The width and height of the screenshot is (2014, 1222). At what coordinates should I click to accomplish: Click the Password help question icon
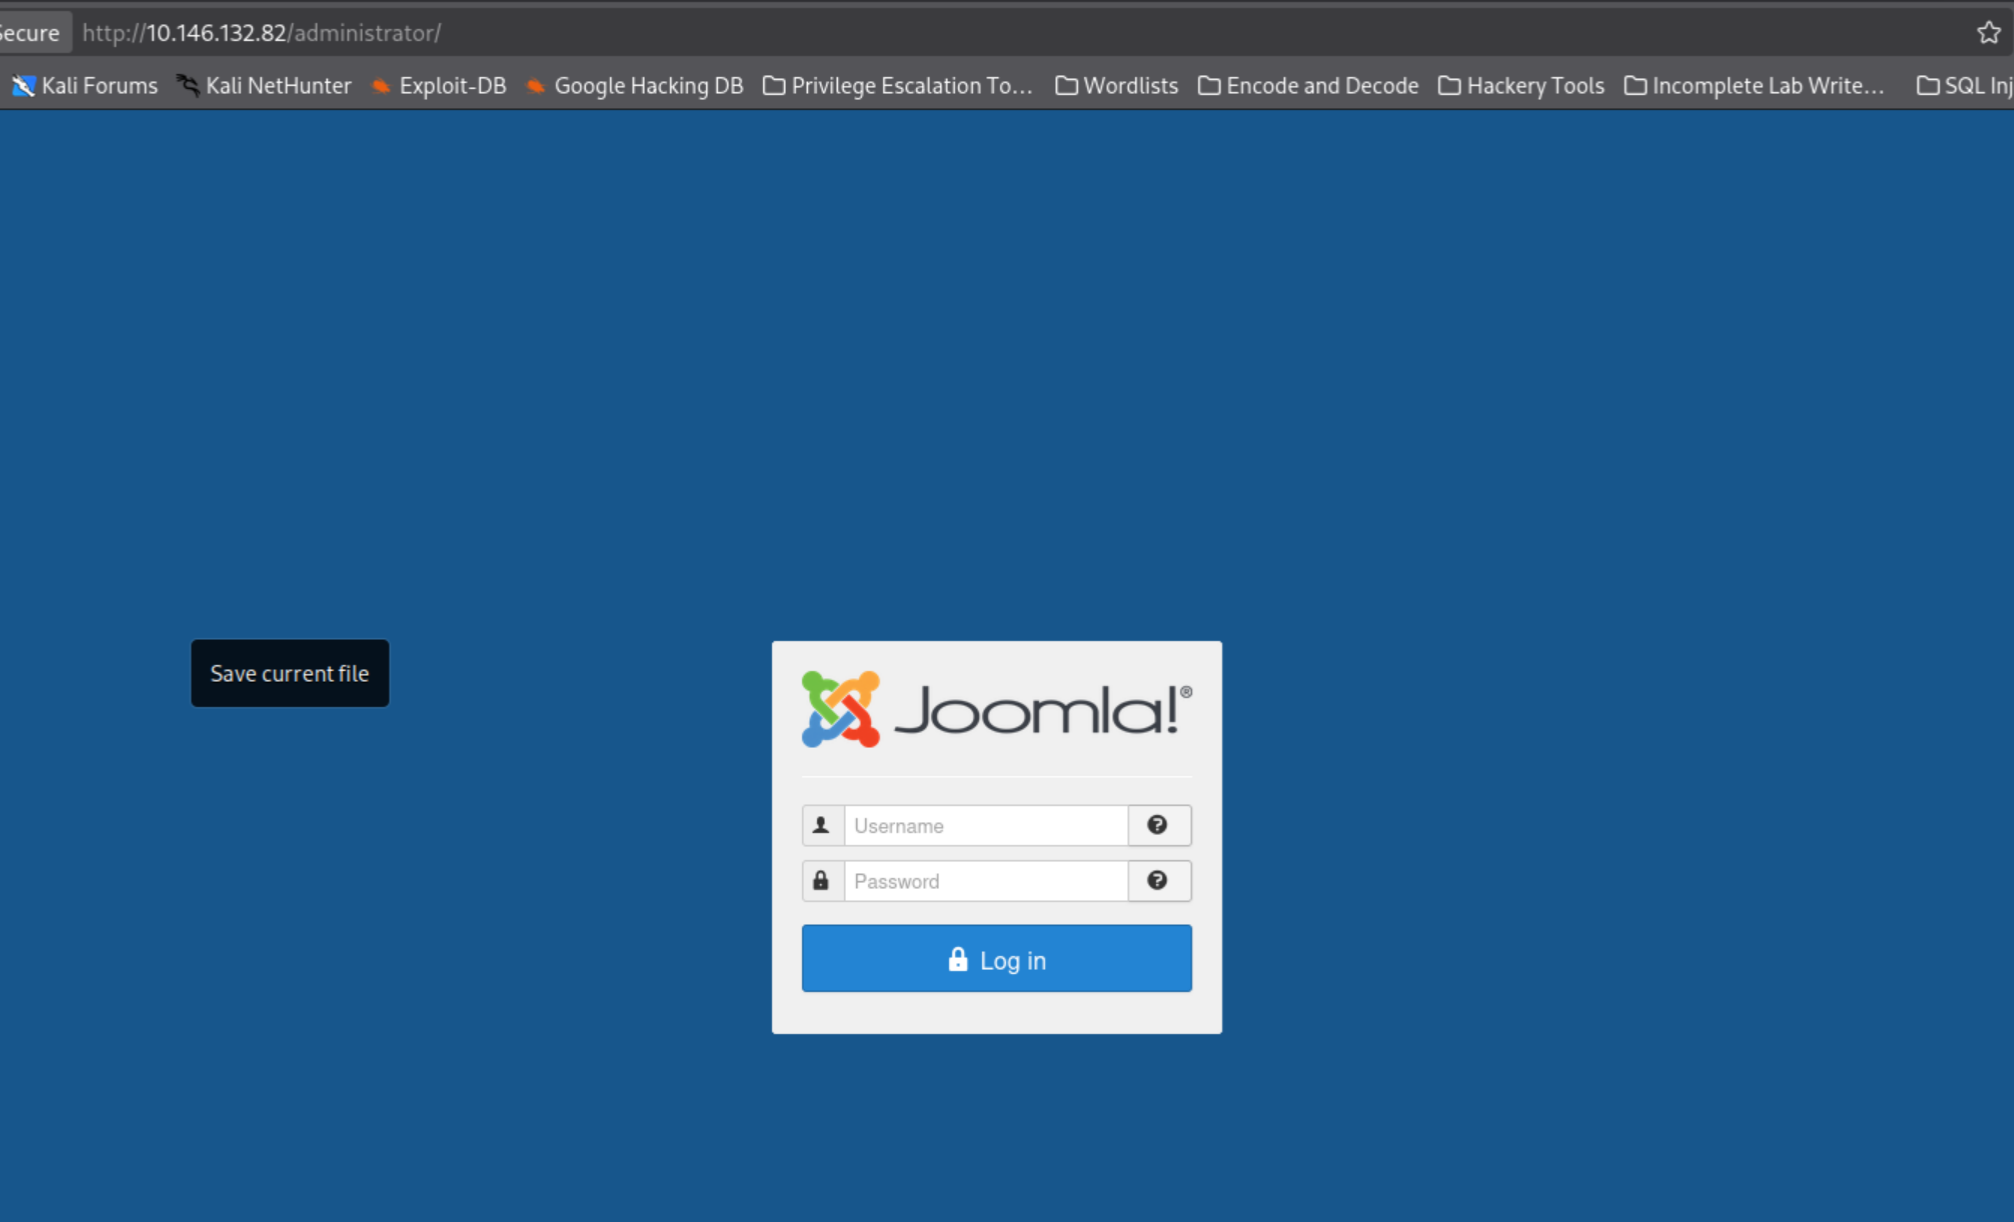coord(1159,881)
